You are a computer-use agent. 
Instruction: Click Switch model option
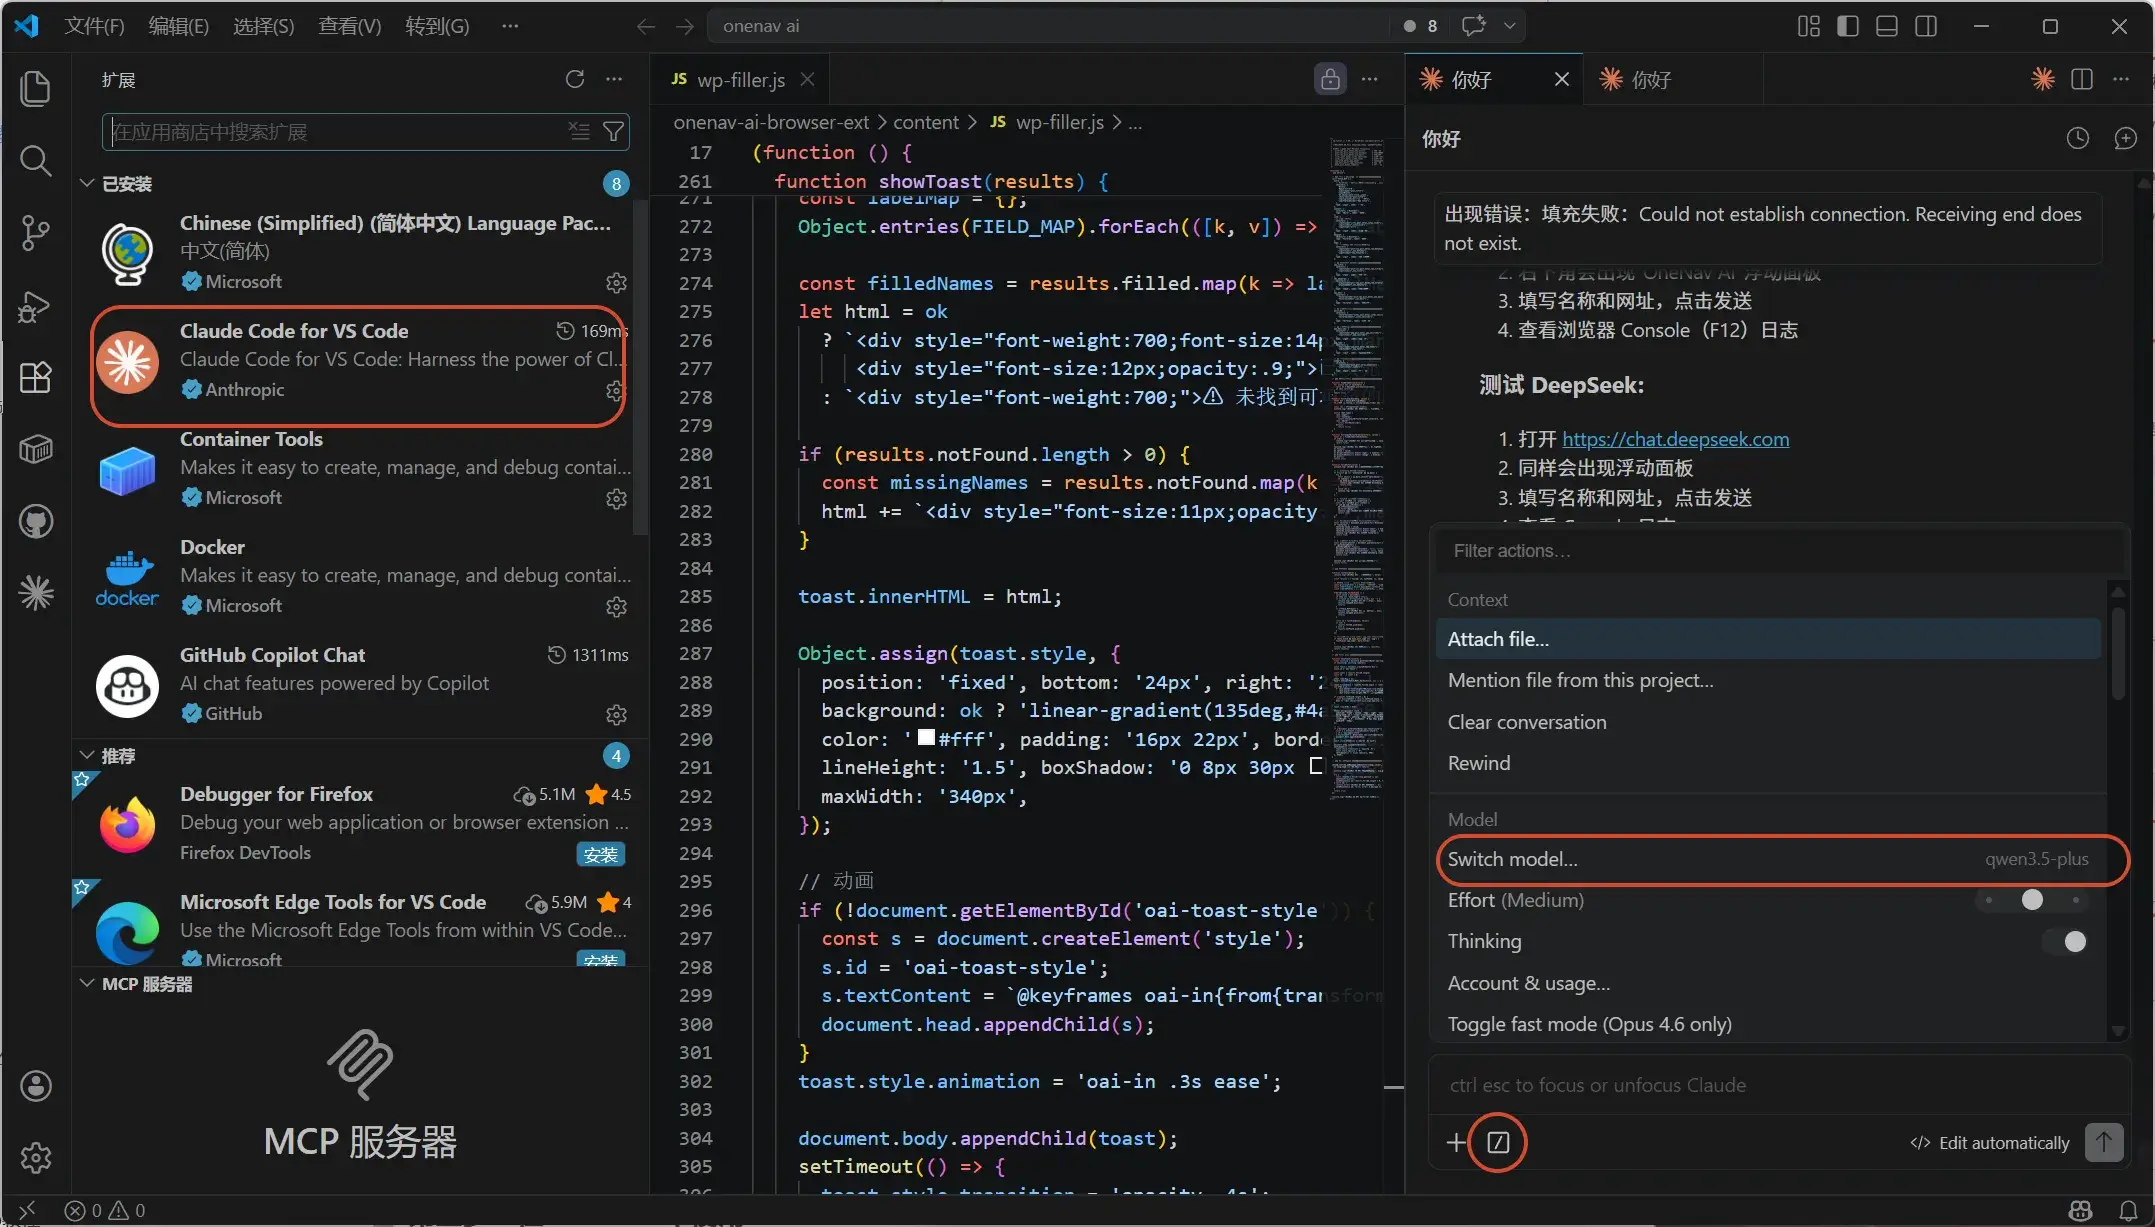1512,859
